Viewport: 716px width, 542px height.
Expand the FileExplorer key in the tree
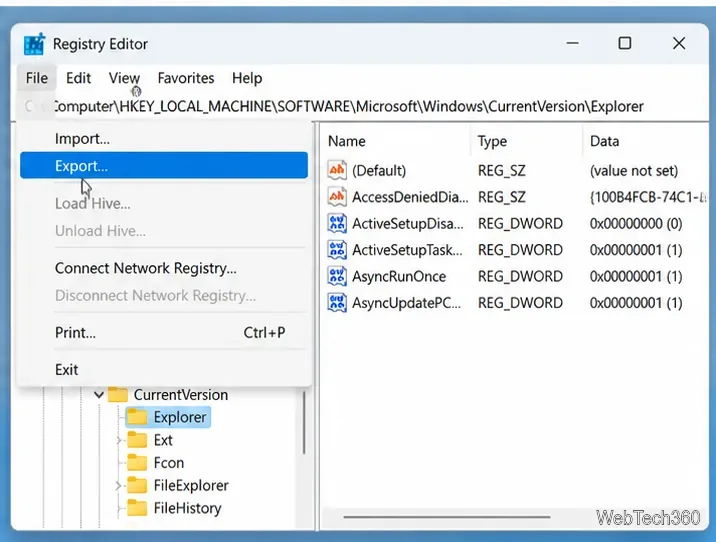(x=119, y=485)
